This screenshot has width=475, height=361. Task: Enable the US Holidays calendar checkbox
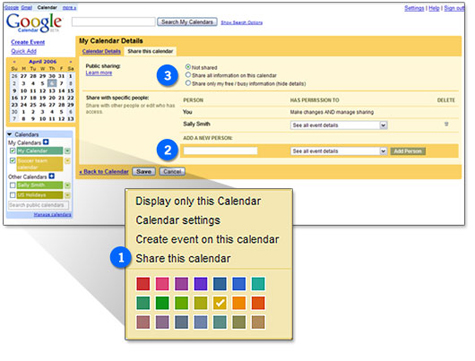click(13, 195)
